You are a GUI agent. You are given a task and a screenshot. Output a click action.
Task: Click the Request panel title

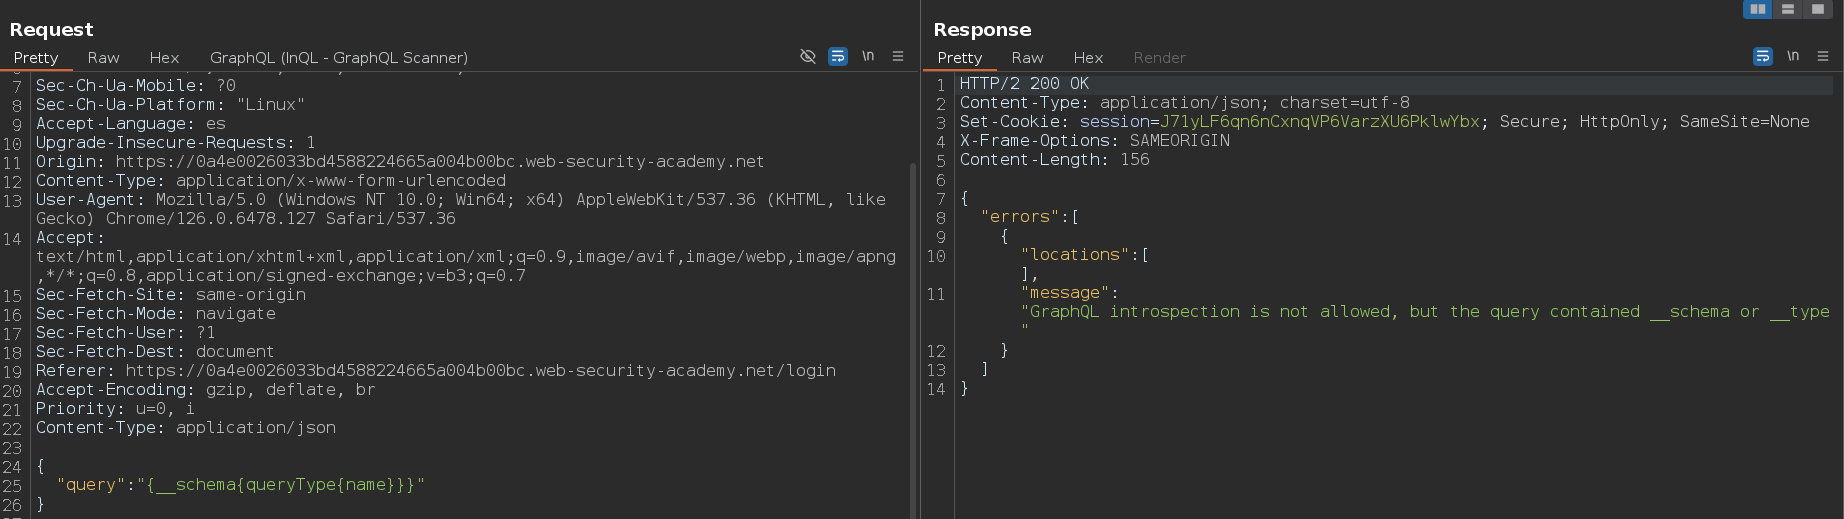pyautogui.click(x=52, y=30)
